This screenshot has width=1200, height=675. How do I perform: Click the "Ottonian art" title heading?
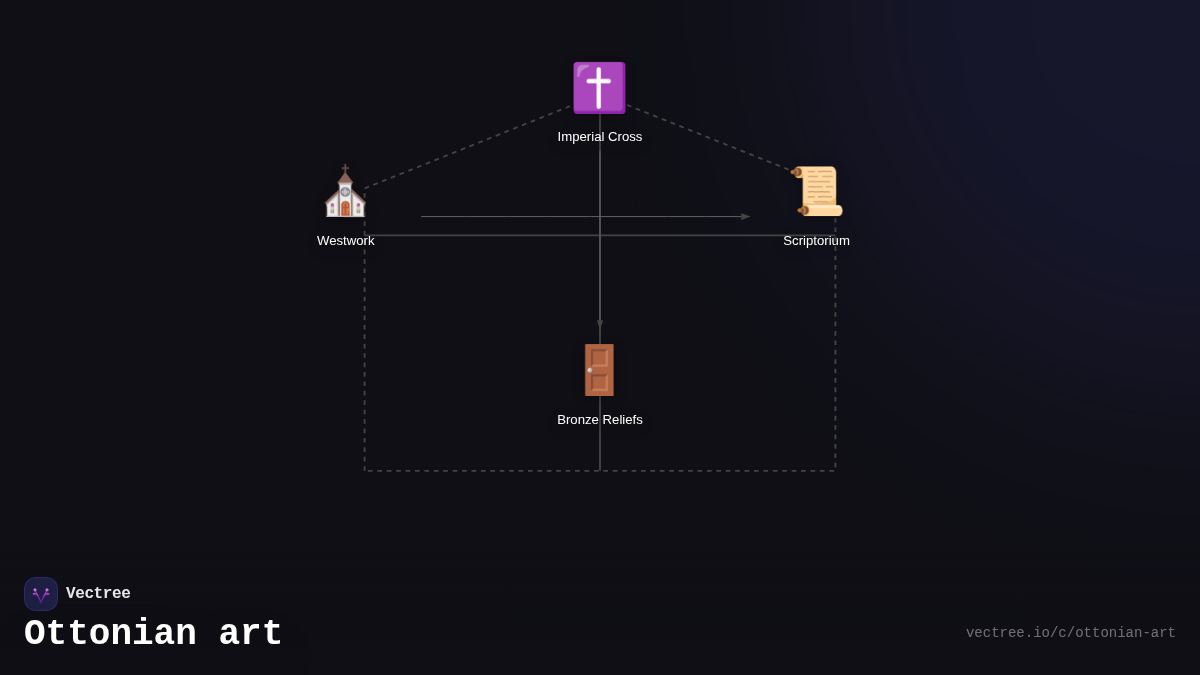pos(153,634)
